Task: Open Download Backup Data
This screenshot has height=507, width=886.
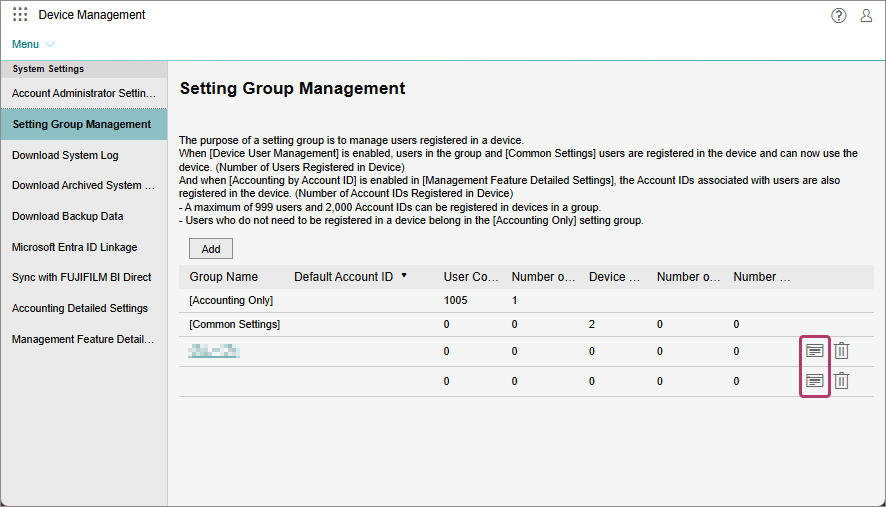Action: (x=68, y=216)
